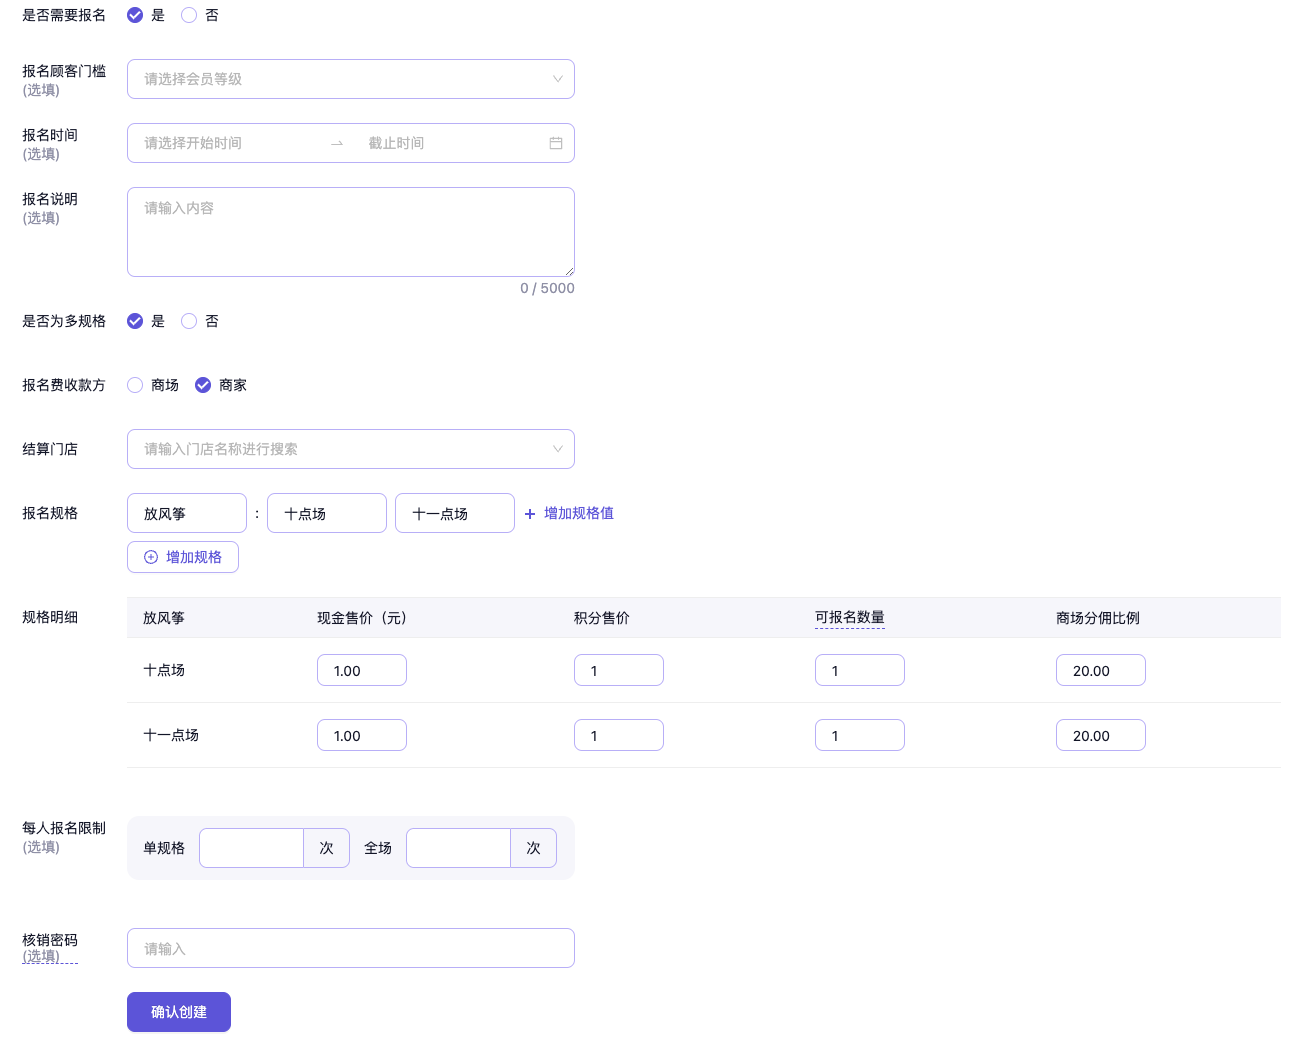Click the circled plus icon in 增加规格 button
The width and height of the screenshot is (1299, 1056).
(151, 557)
